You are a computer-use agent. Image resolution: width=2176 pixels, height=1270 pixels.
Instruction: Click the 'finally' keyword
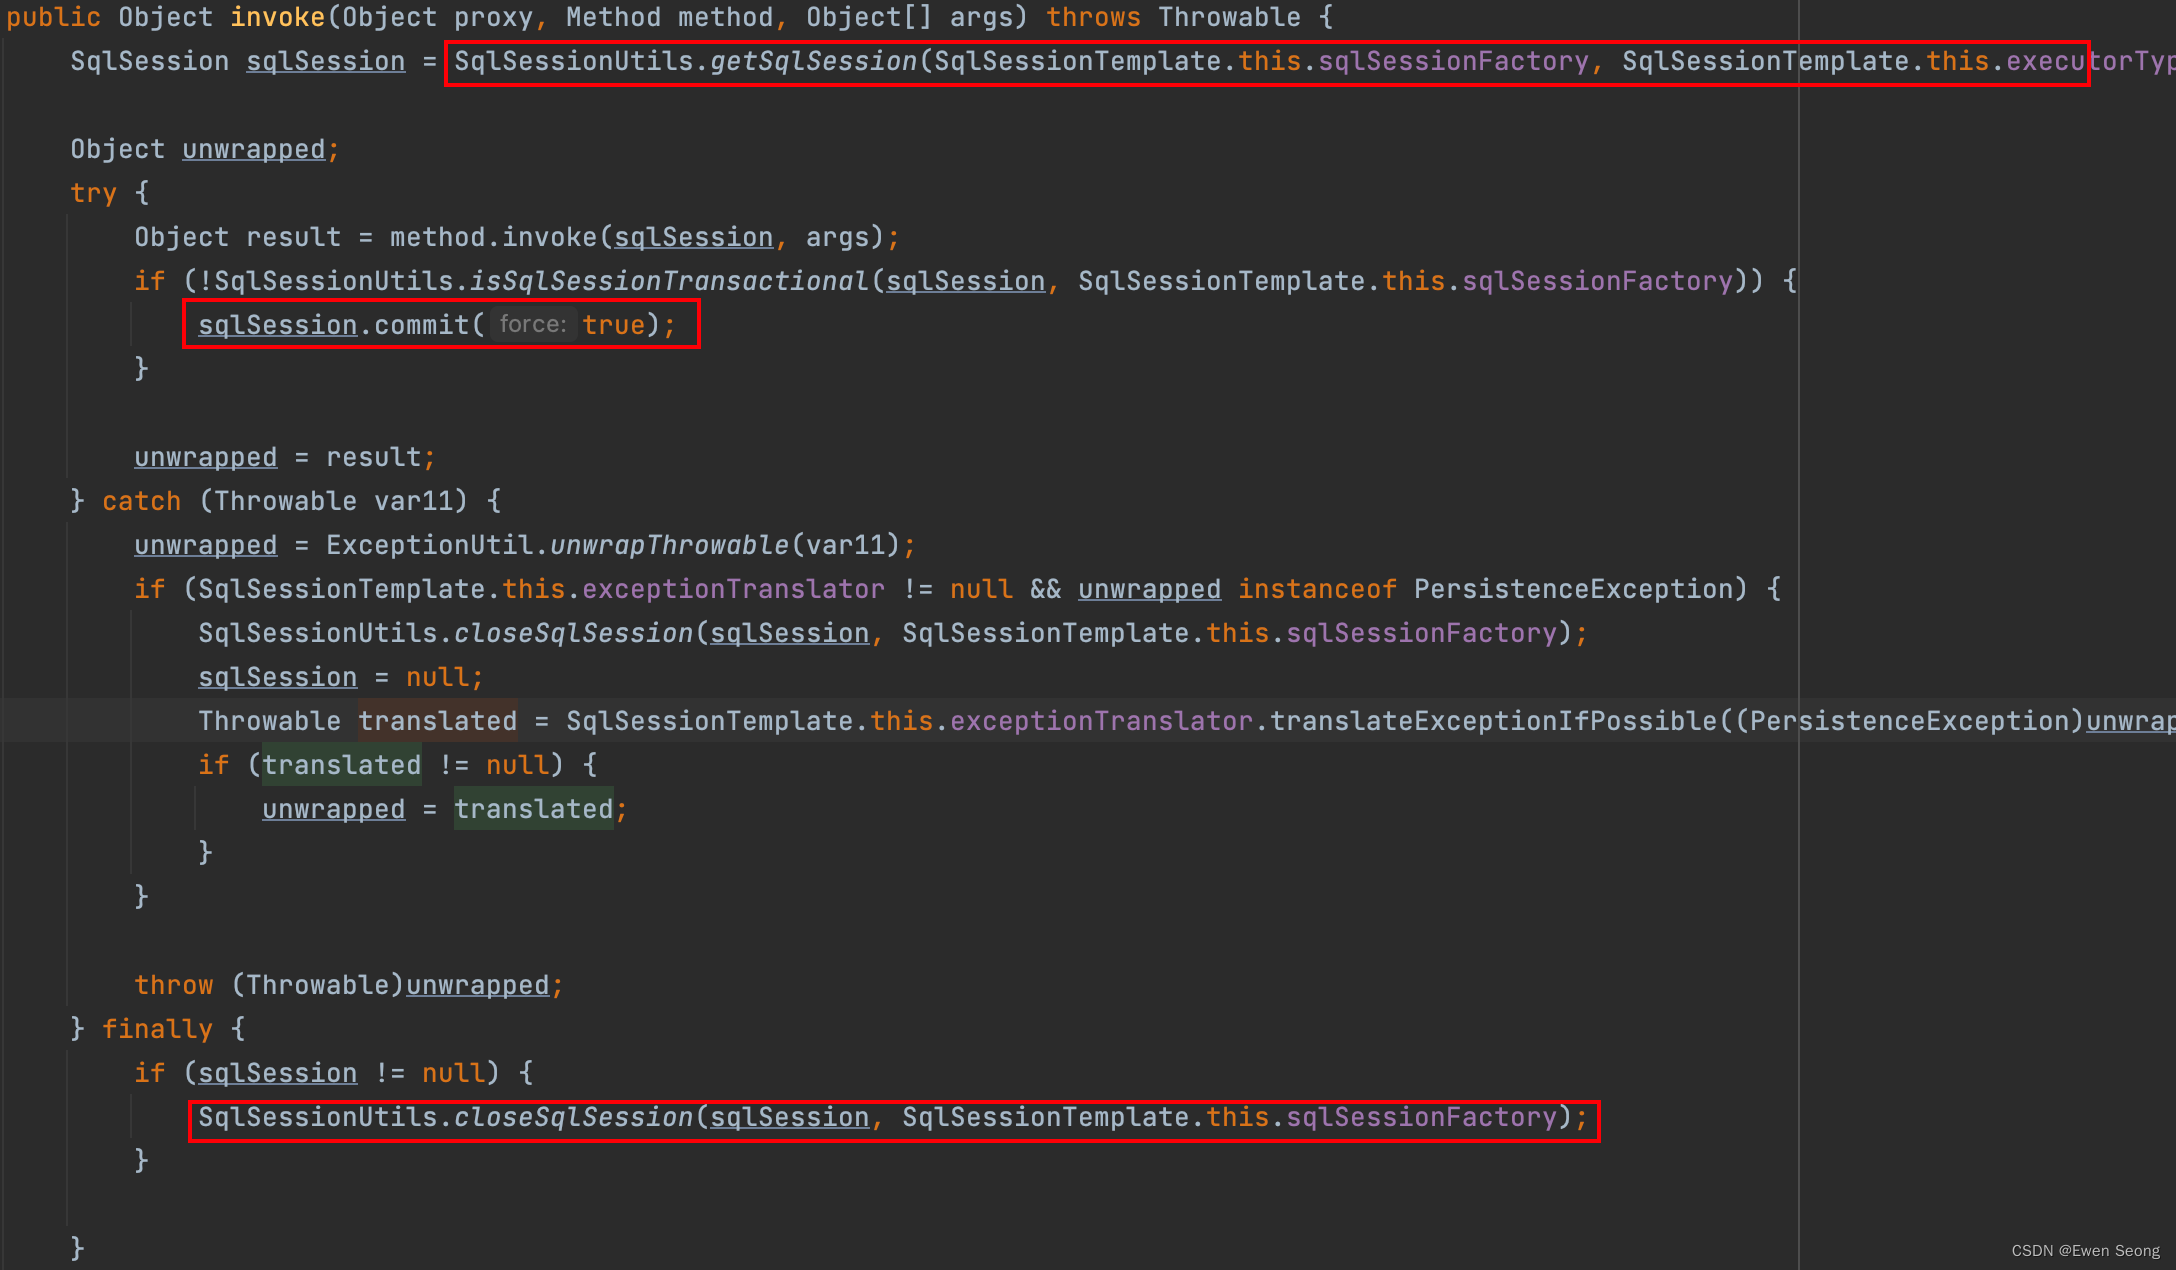point(157,1029)
